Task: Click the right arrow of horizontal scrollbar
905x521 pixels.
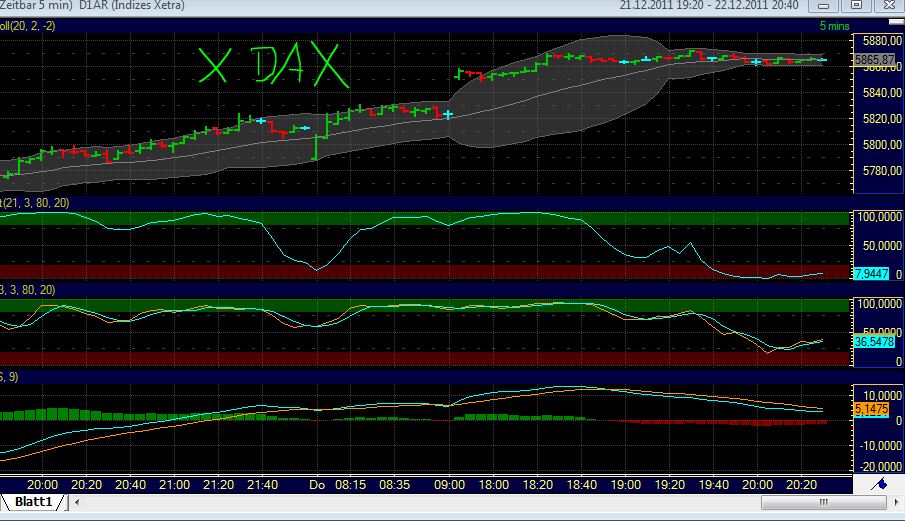Action: 895,501
